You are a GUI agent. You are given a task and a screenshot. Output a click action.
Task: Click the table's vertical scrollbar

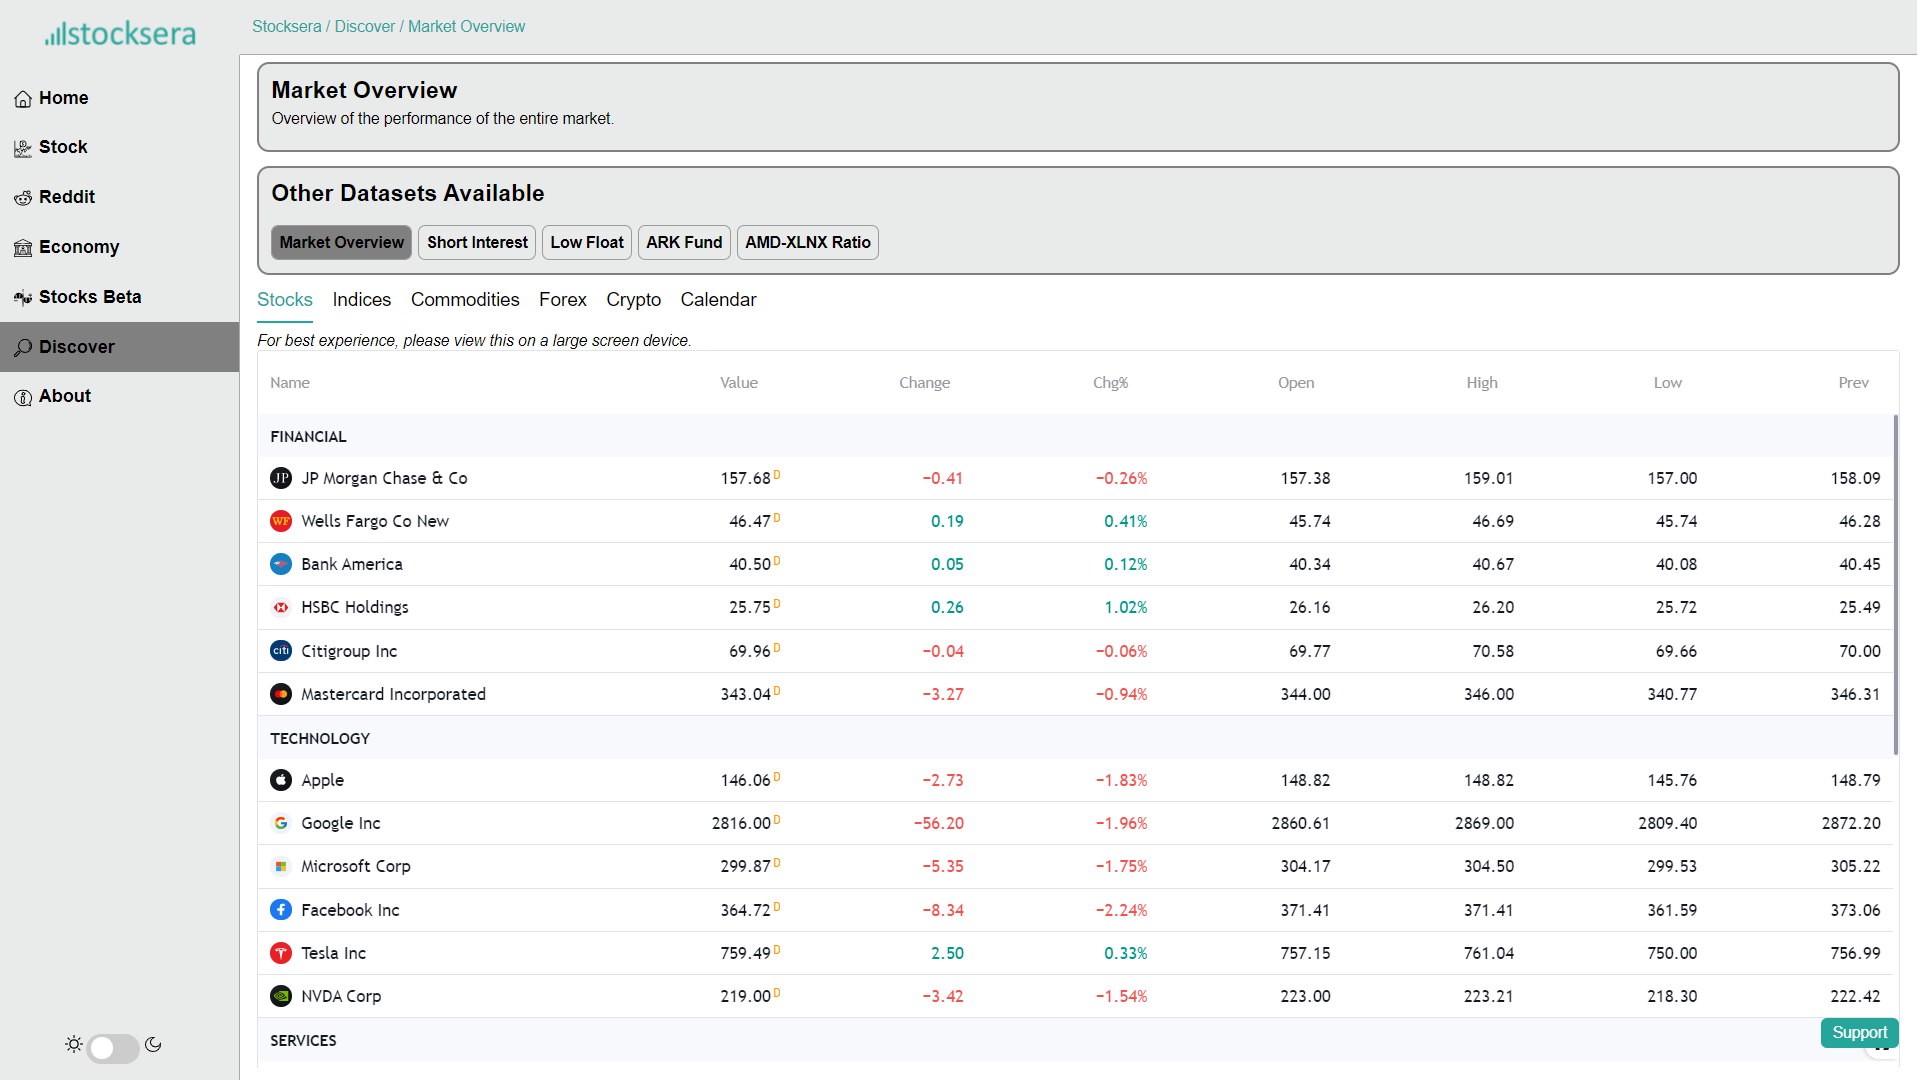[x=1895, y=585]
